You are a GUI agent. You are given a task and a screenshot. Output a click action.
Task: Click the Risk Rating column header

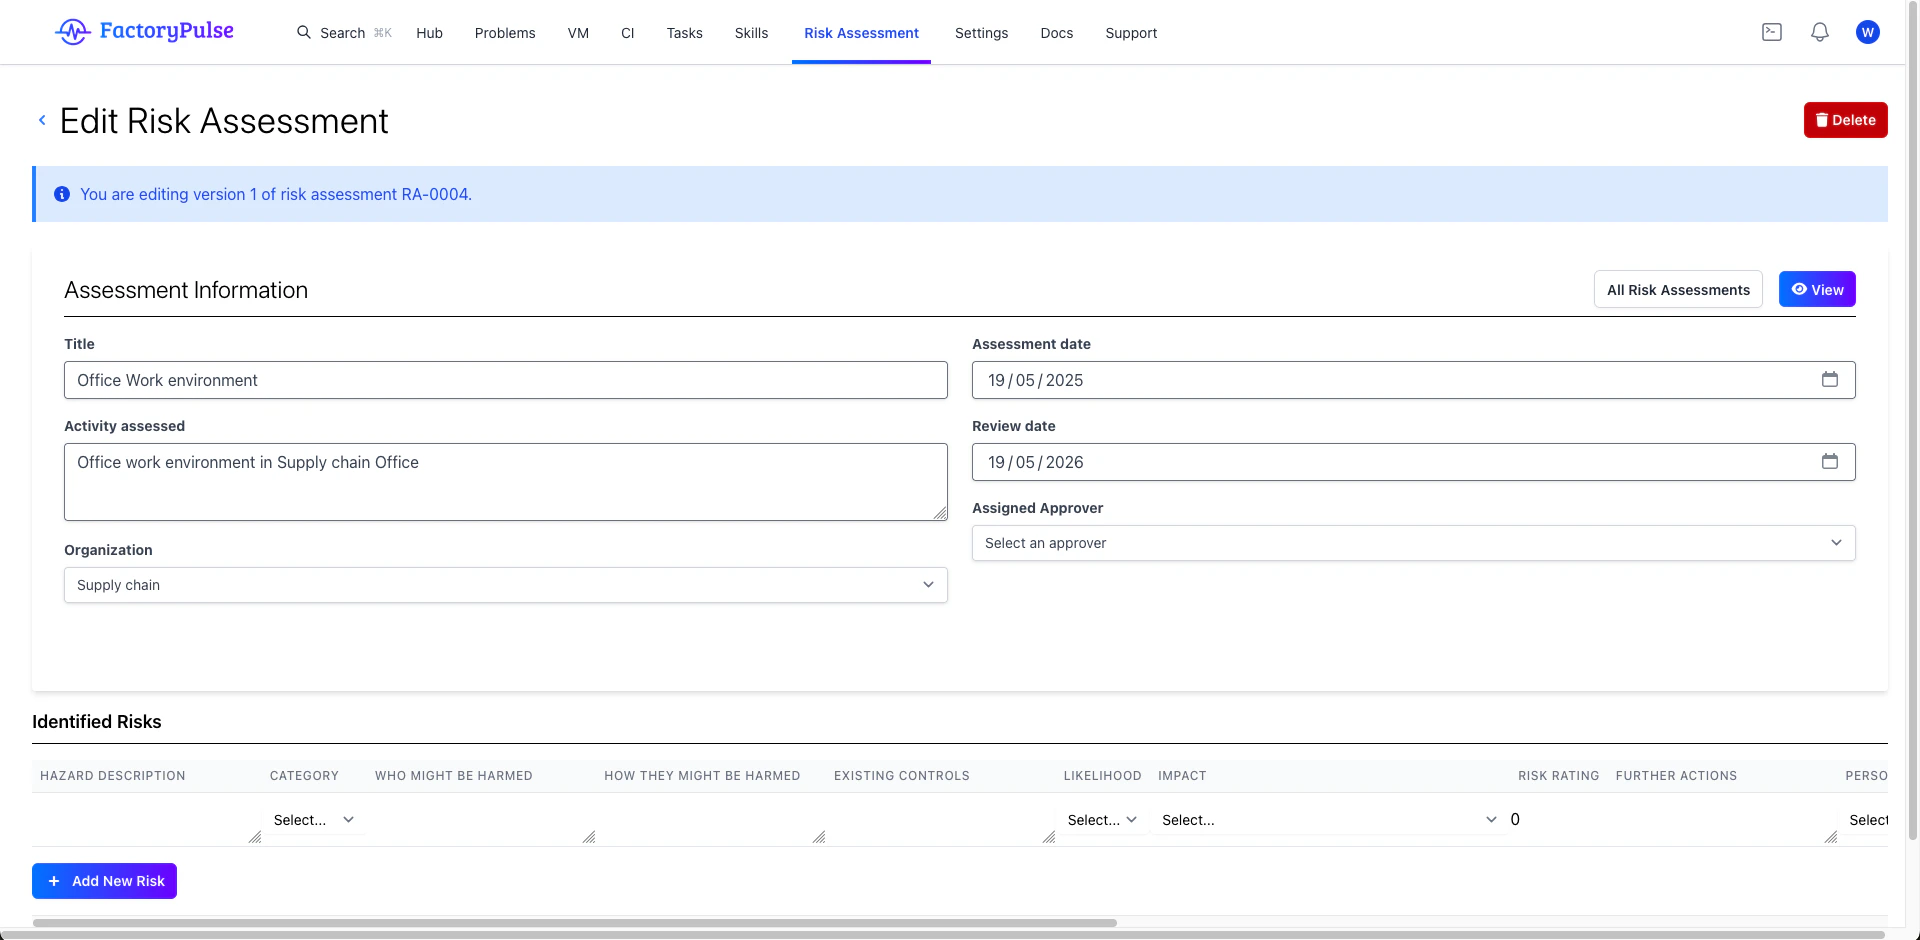click(x=1558, y=776)
